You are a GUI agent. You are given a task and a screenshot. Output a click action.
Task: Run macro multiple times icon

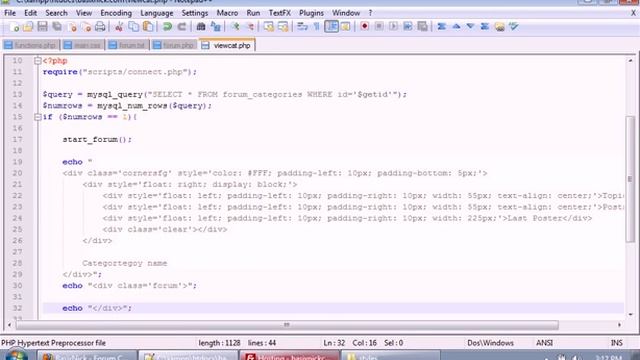[407, 27]
